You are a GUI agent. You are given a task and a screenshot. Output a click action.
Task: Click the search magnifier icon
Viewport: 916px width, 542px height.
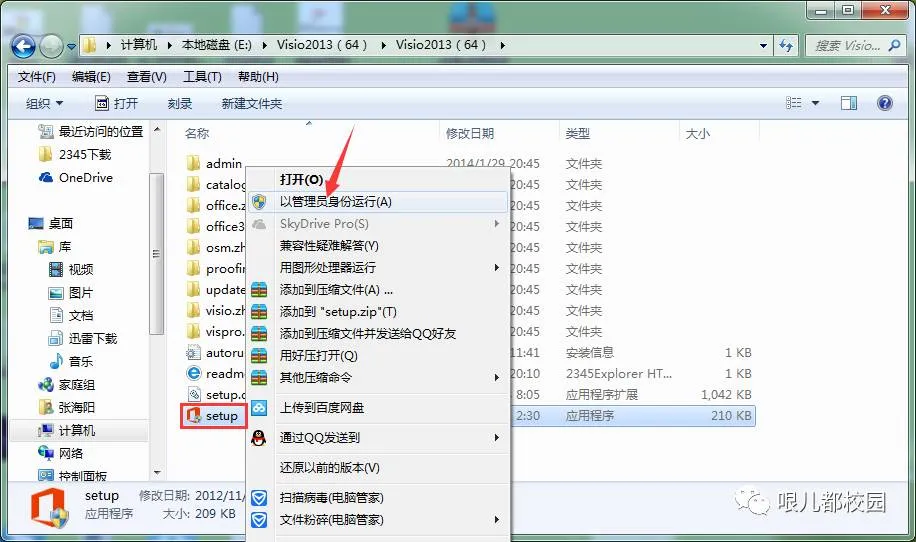point(894,46)
